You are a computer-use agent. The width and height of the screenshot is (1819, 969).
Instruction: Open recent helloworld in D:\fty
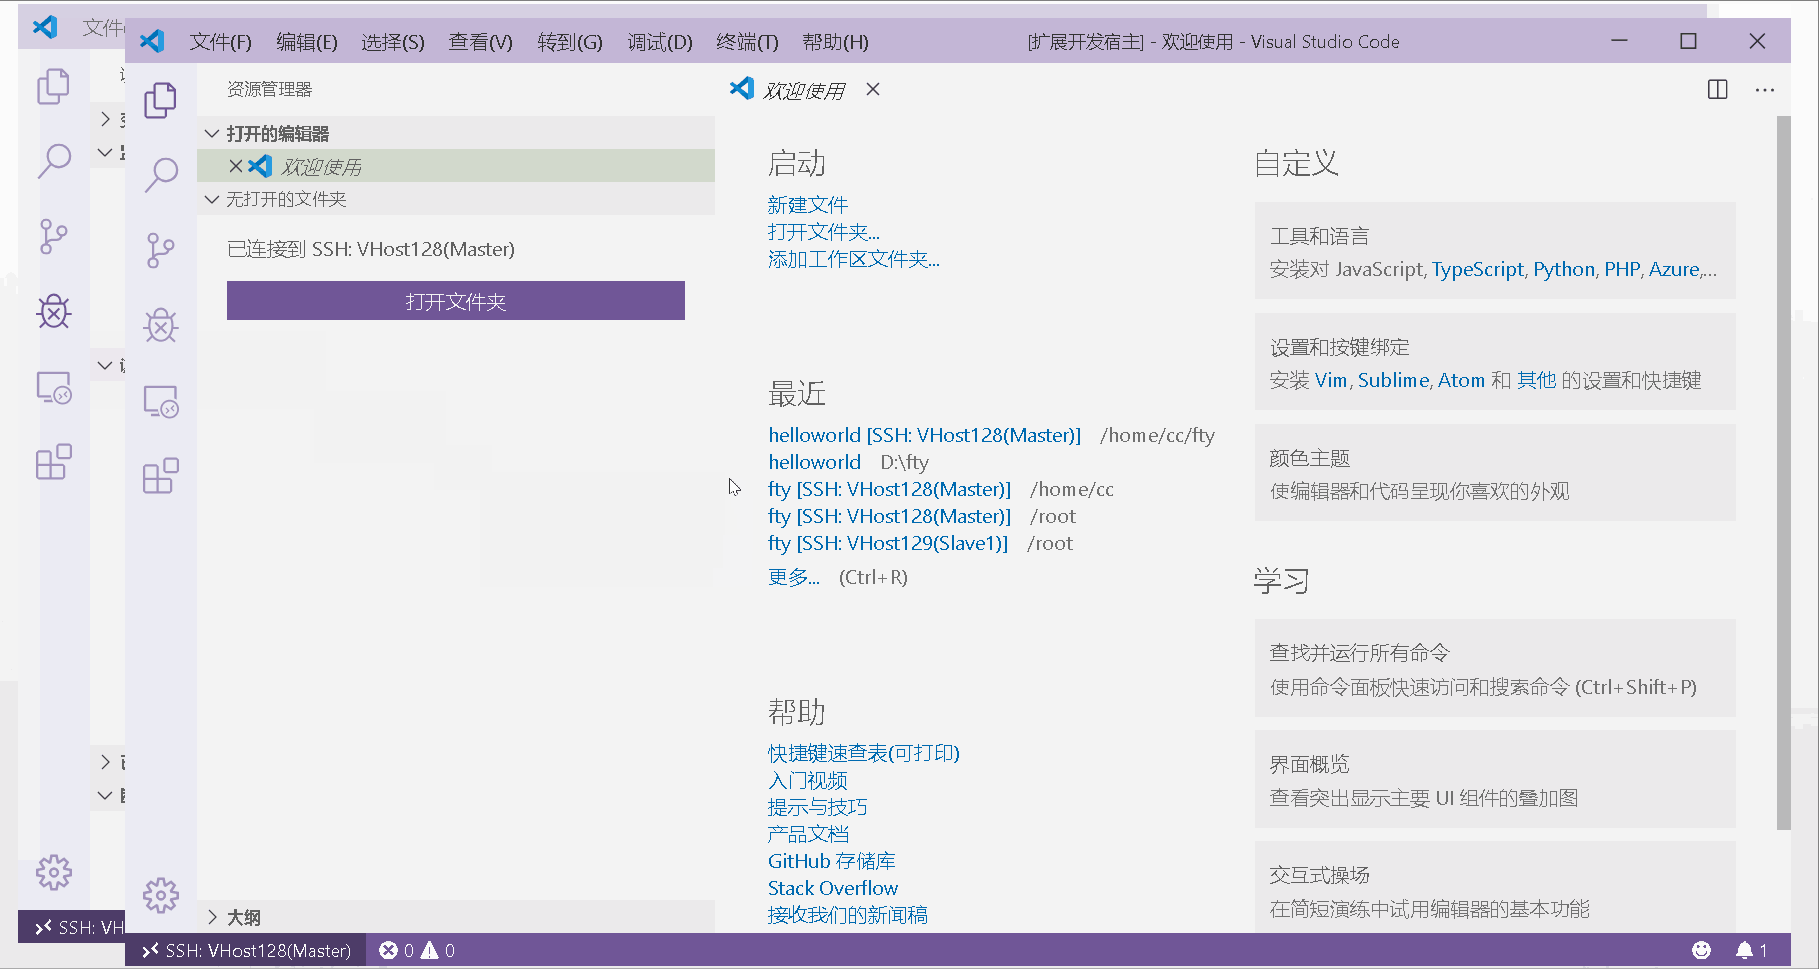(814, 462)
